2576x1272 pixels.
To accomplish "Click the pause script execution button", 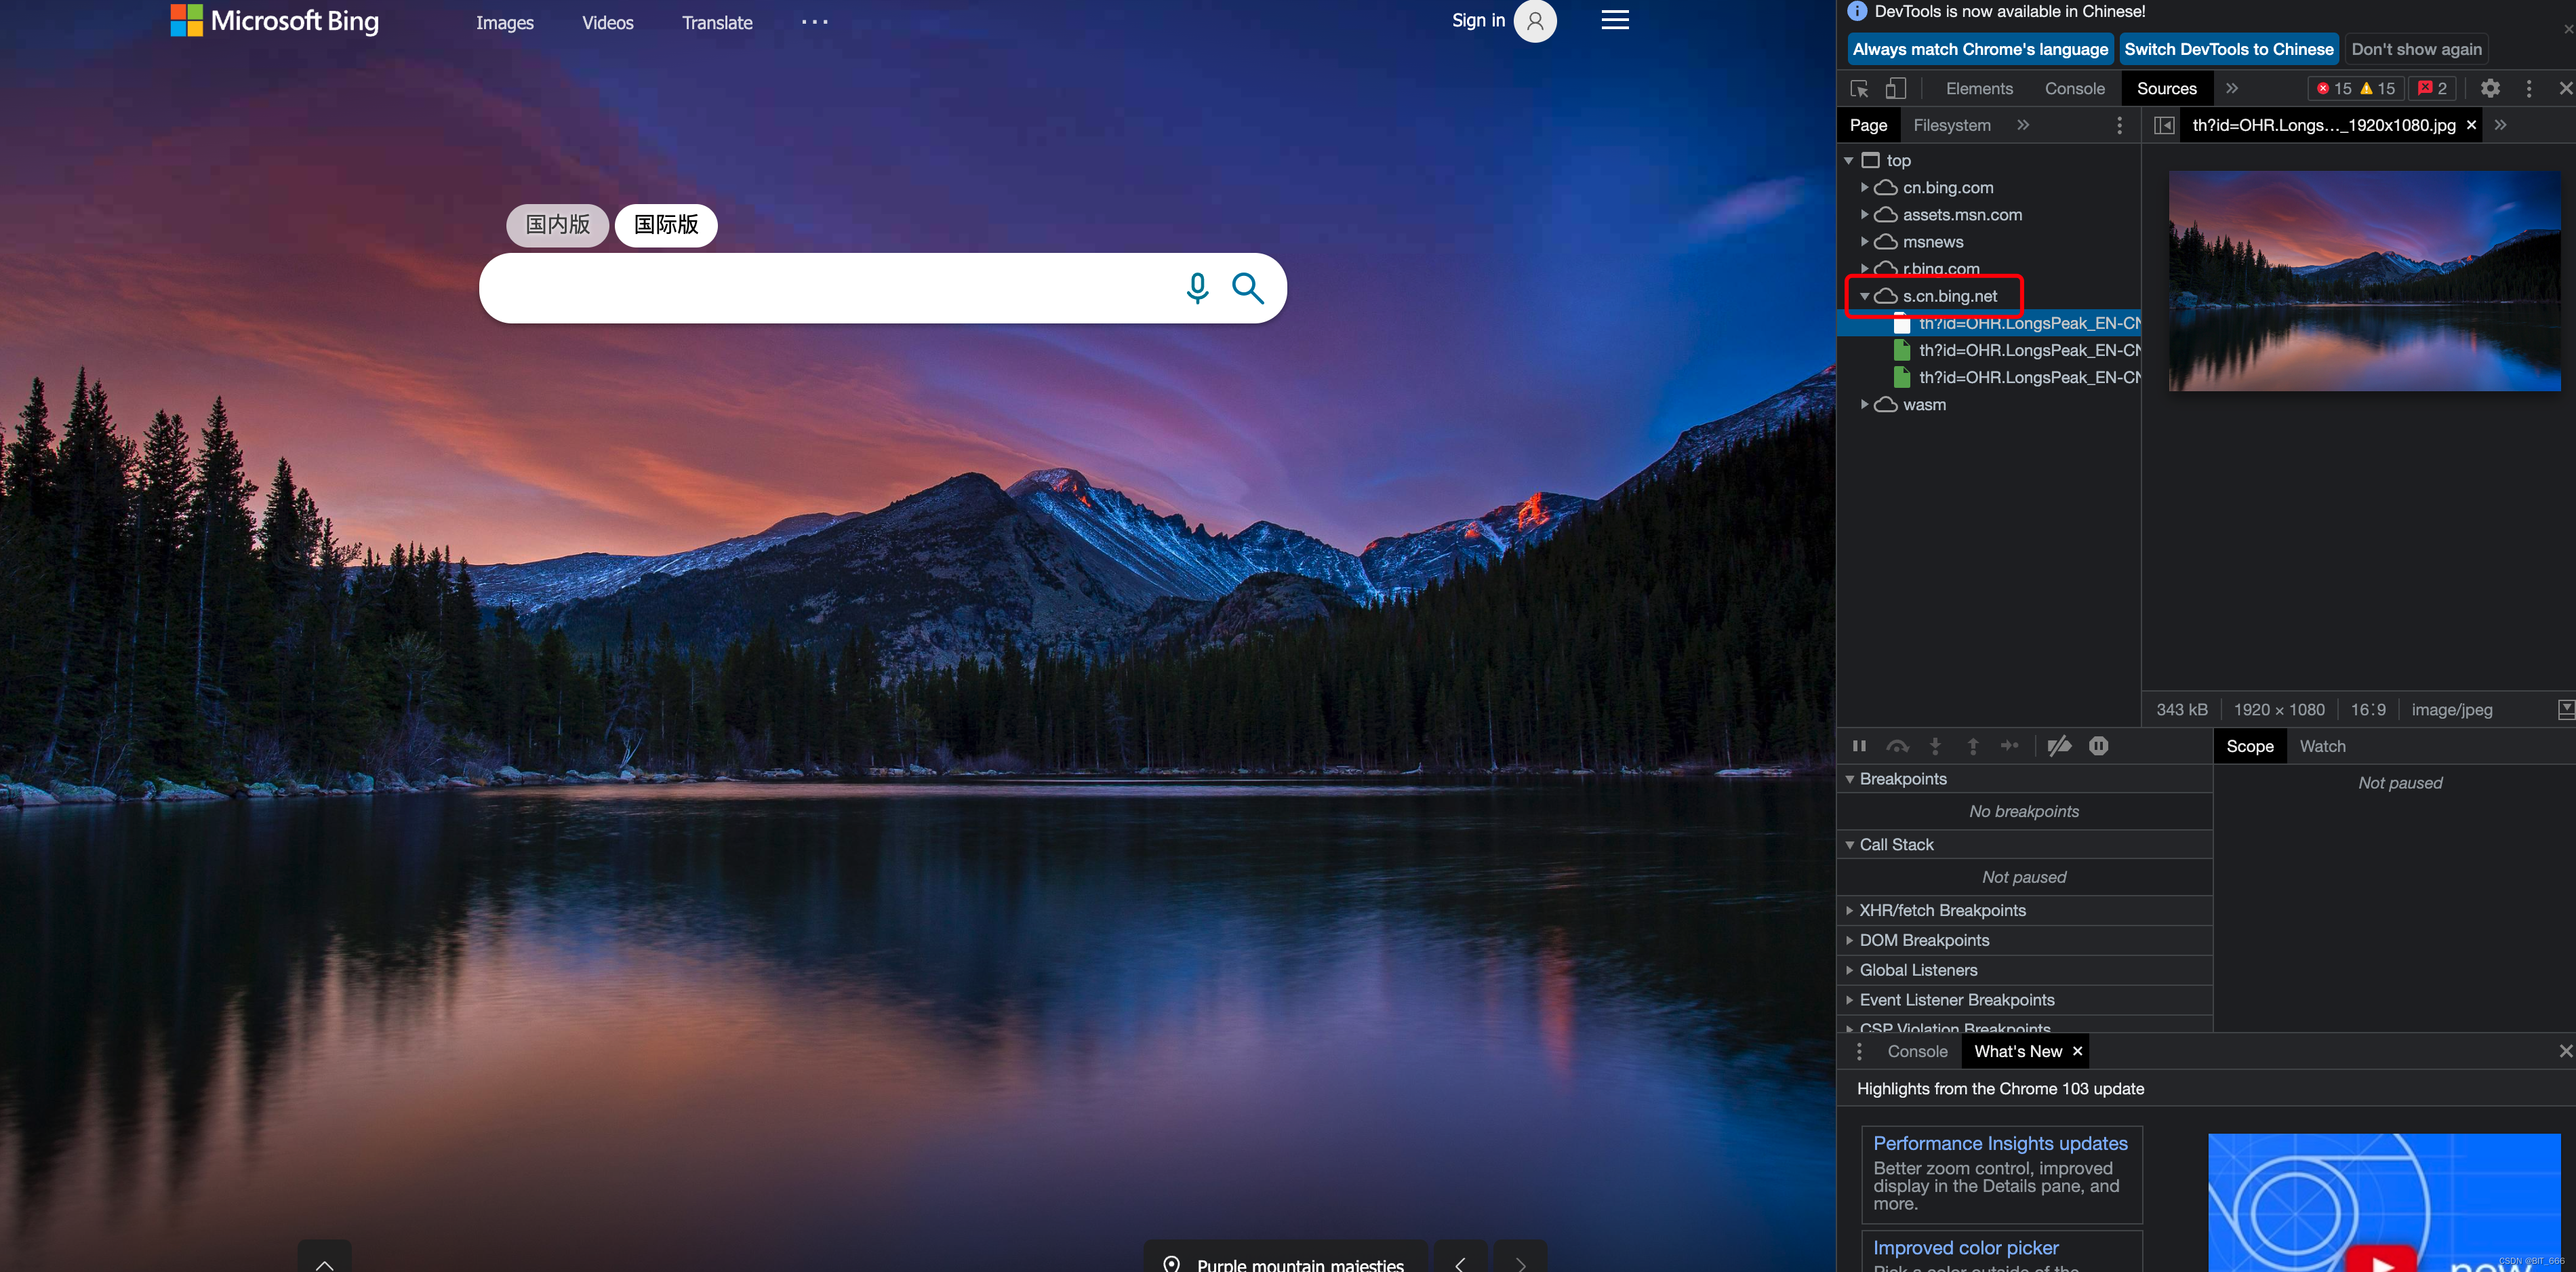I will [x=1859, y=746].
